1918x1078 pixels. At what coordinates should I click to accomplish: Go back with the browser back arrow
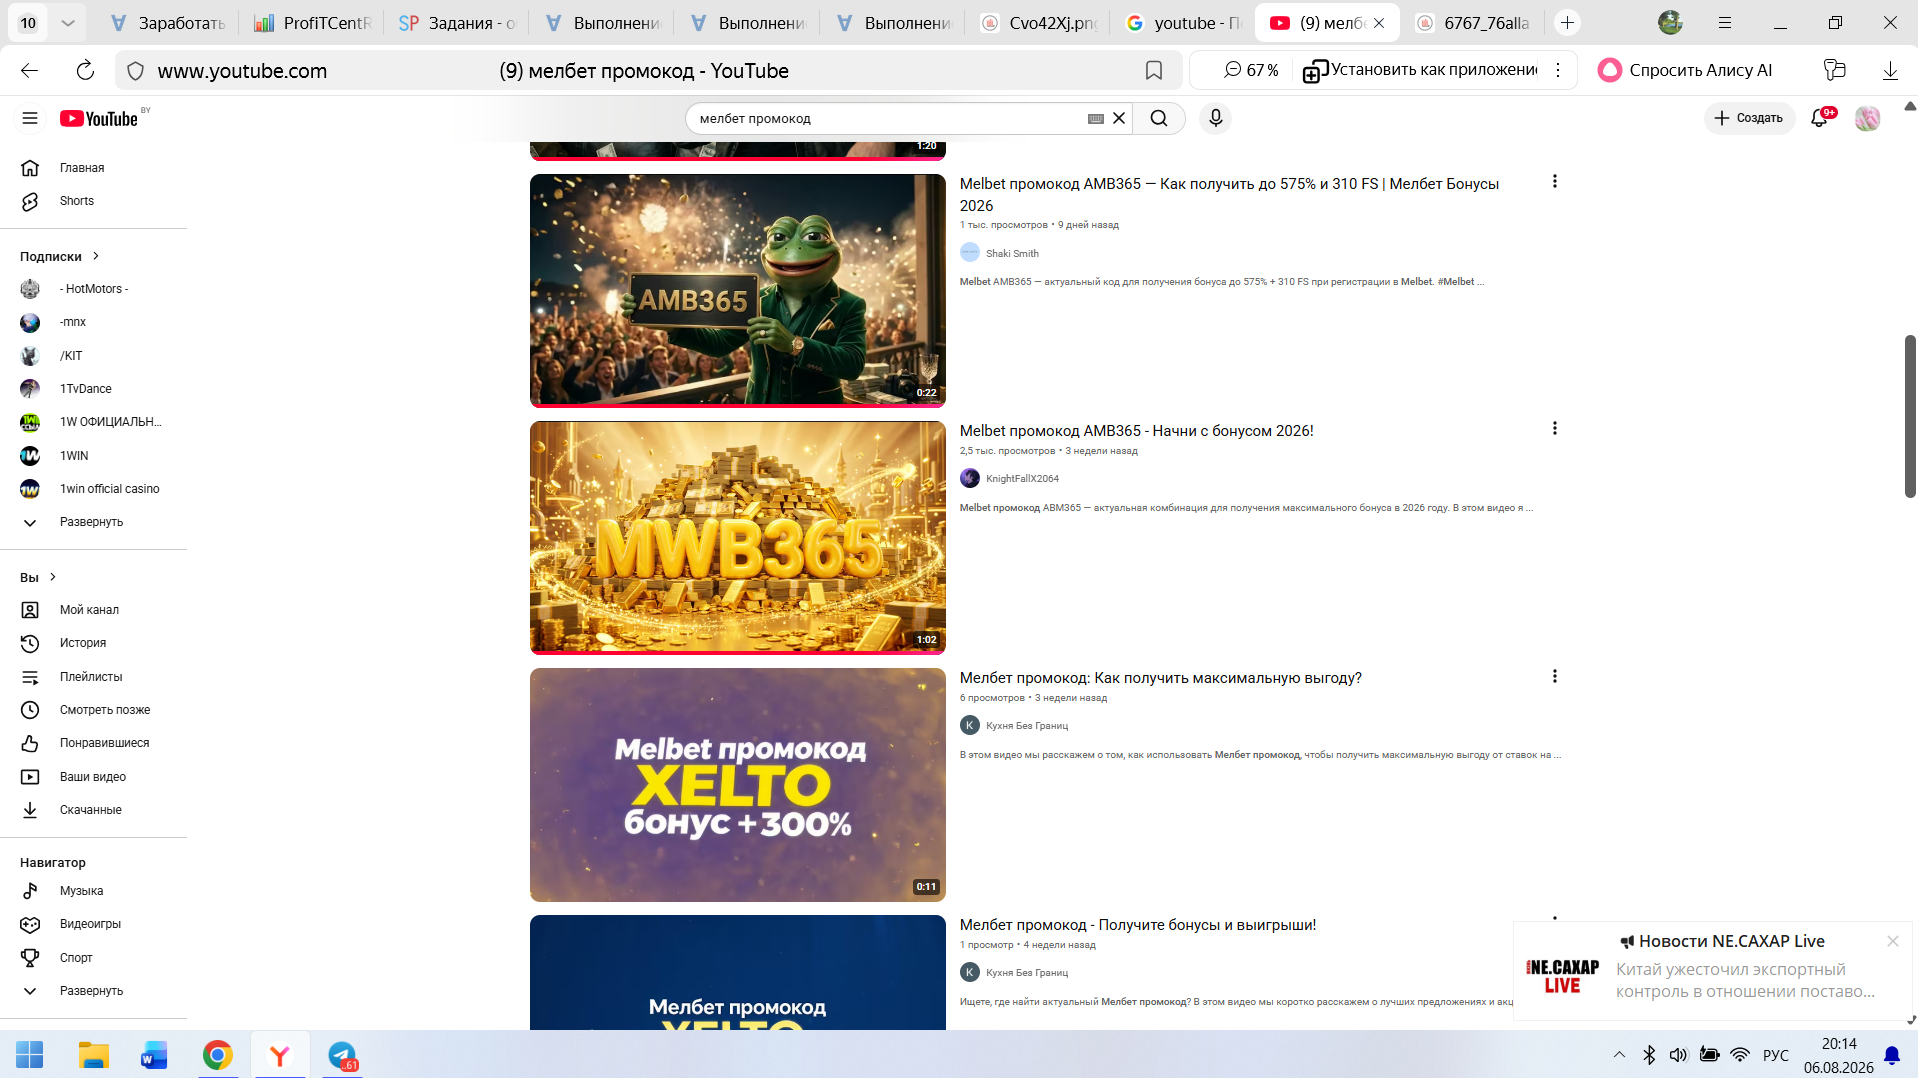pos(29,70)
